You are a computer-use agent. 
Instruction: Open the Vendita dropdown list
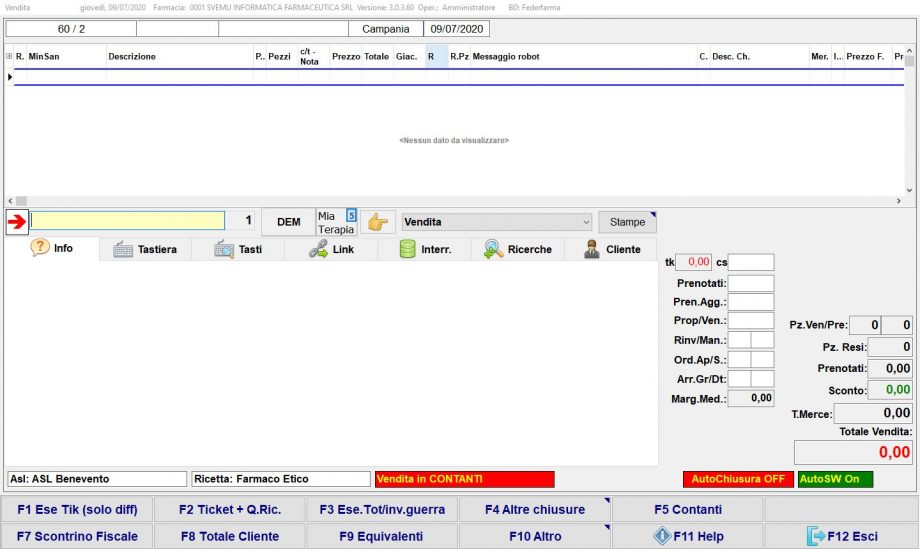click(x=585, y=222)
